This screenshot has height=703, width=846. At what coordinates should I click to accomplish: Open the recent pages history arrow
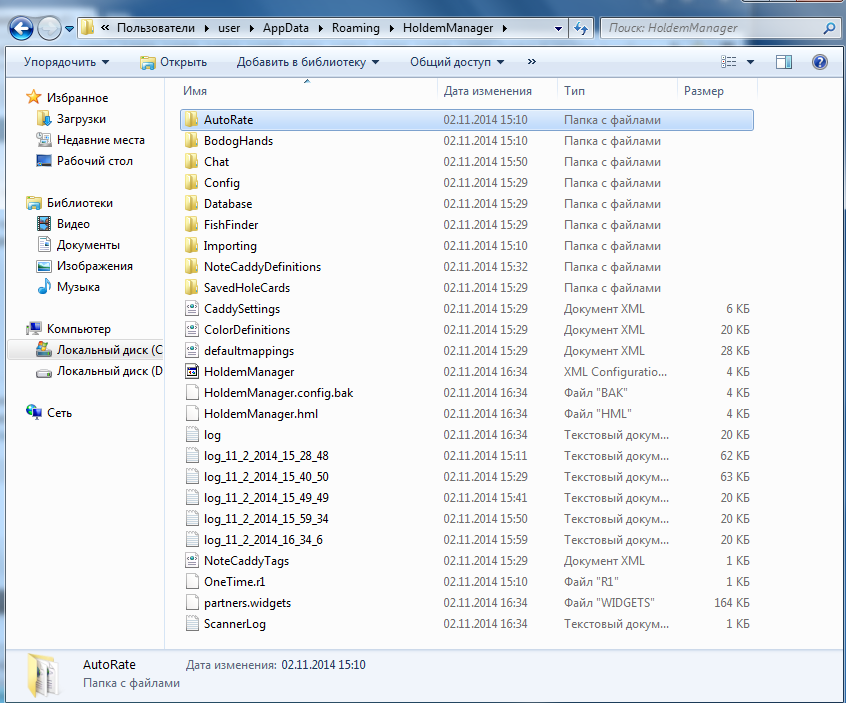70,29
